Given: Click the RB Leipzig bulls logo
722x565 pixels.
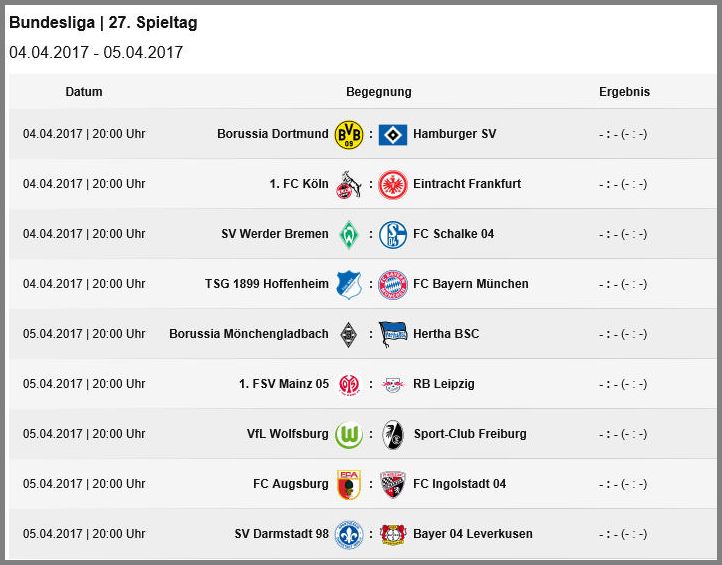Looking at the screenshot, I should click(x=393, y=384).
